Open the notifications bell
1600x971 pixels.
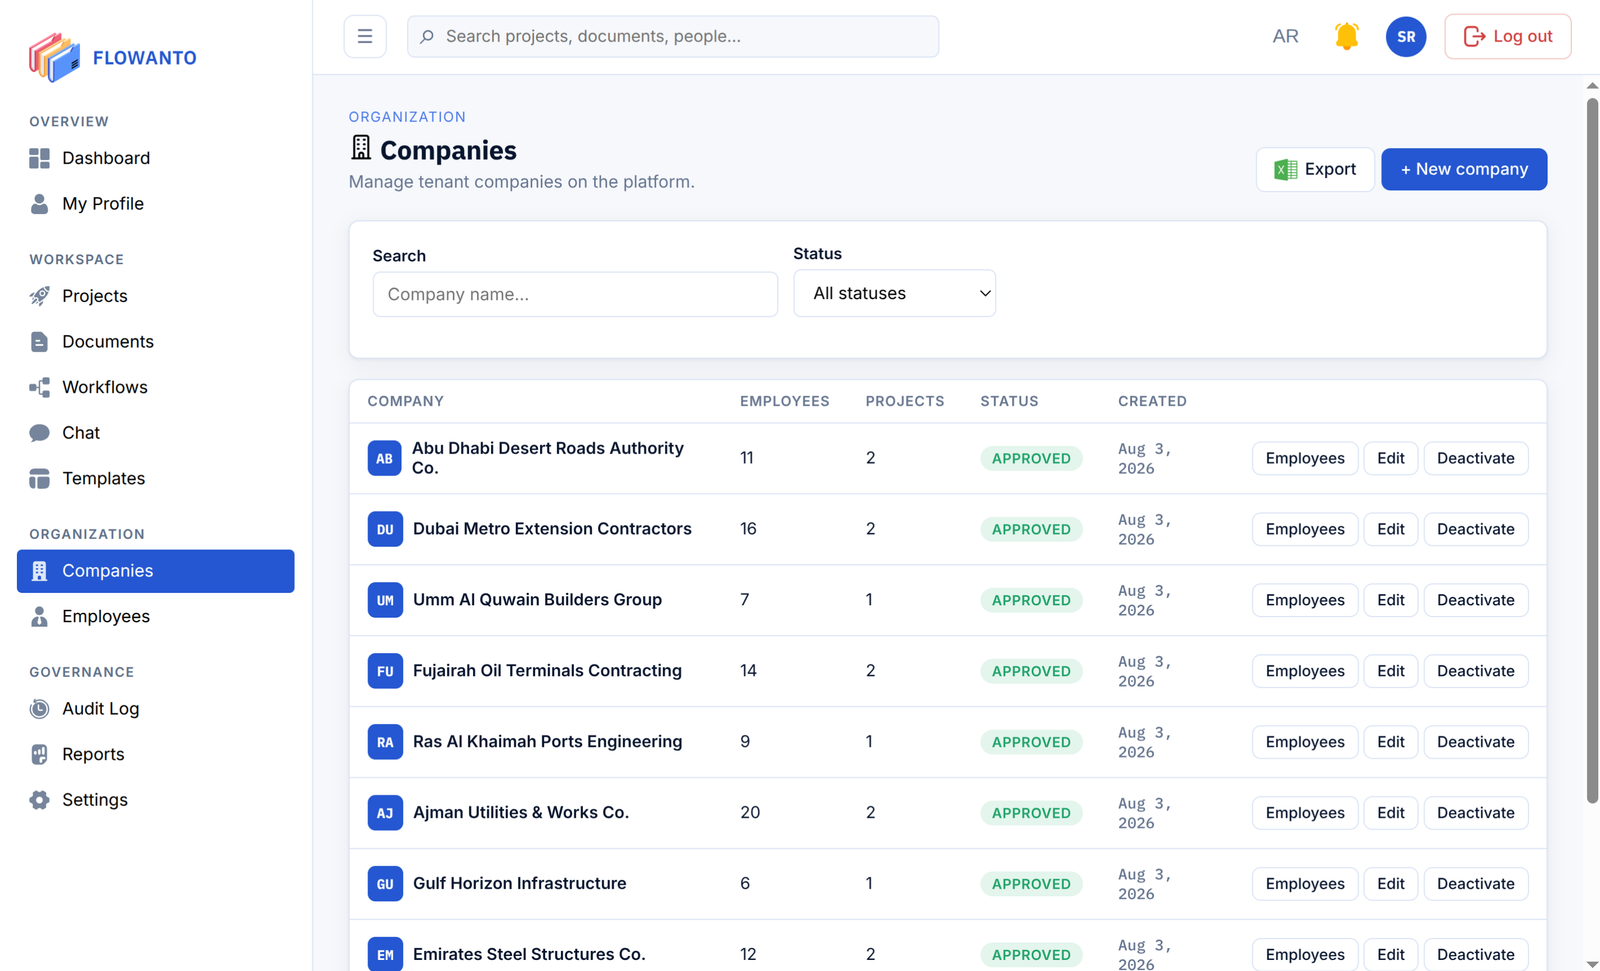pyautogui.click(x=1346, y=36)
